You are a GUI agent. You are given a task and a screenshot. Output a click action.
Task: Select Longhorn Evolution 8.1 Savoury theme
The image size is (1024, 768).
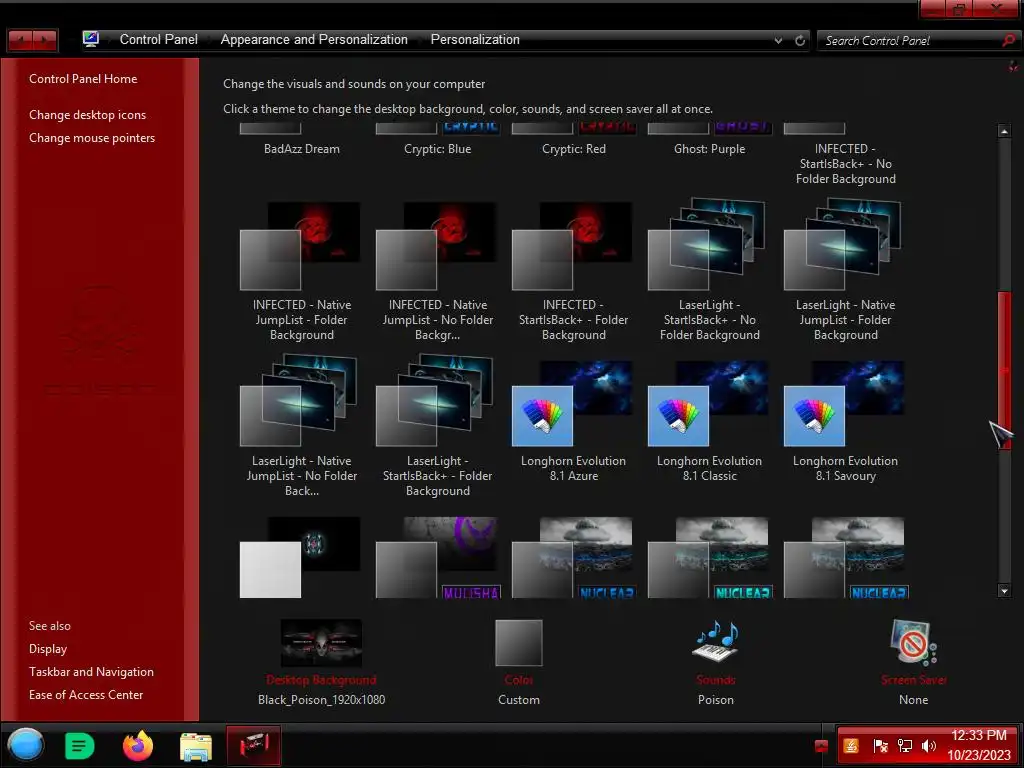point(845,421)
